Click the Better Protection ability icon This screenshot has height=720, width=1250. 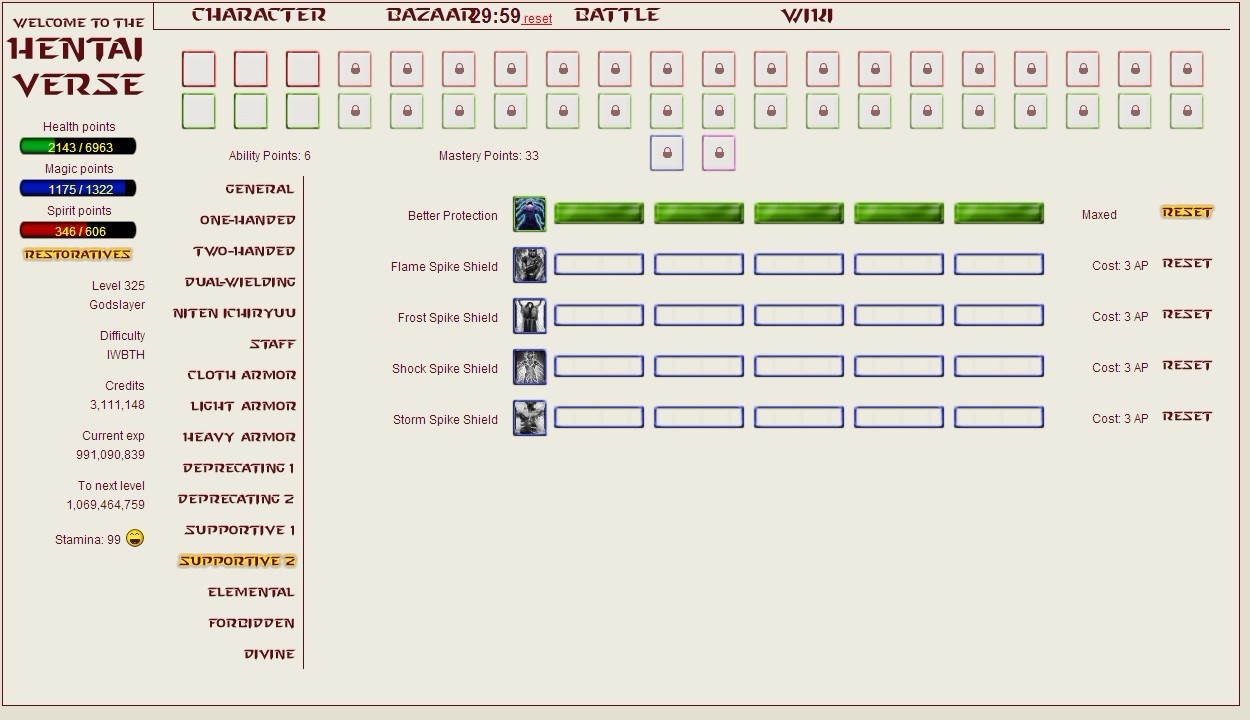tap(530, 214)
